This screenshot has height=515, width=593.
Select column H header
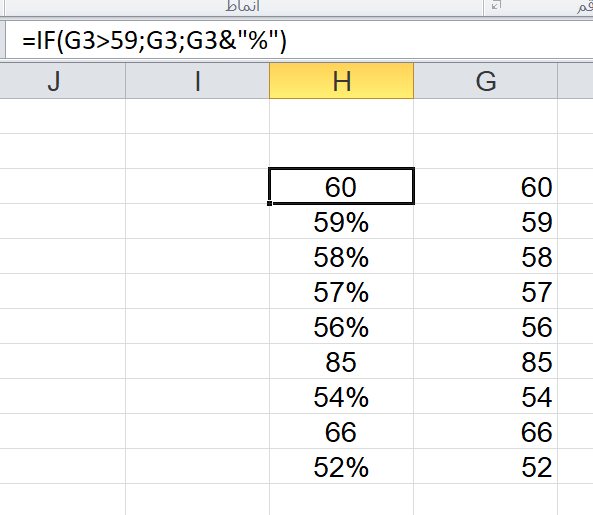342,81
